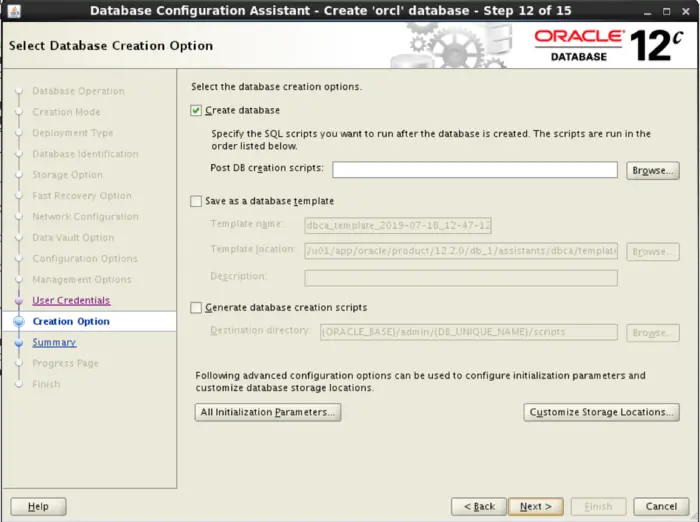Click the Database Identification step label

85,154
